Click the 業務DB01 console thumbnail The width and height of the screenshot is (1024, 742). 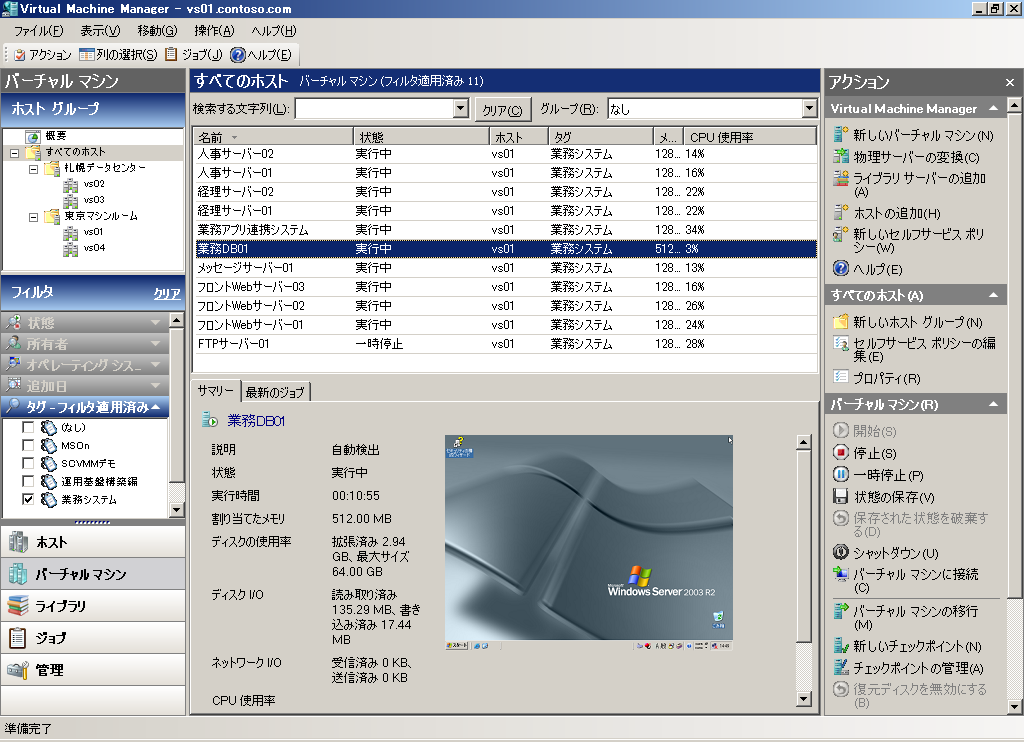point(588,543)
